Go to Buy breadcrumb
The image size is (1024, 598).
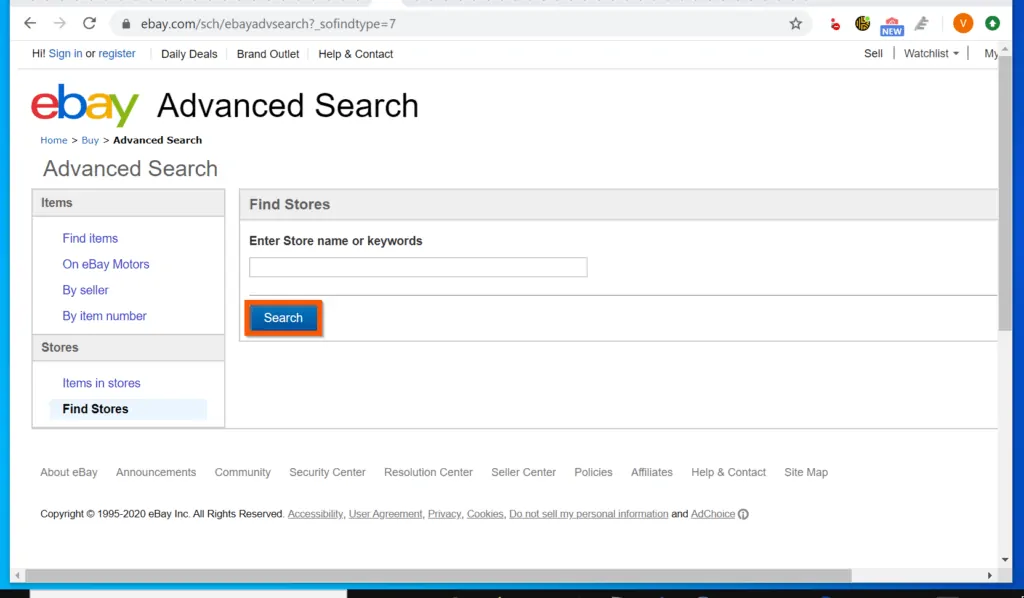[90, 140]
